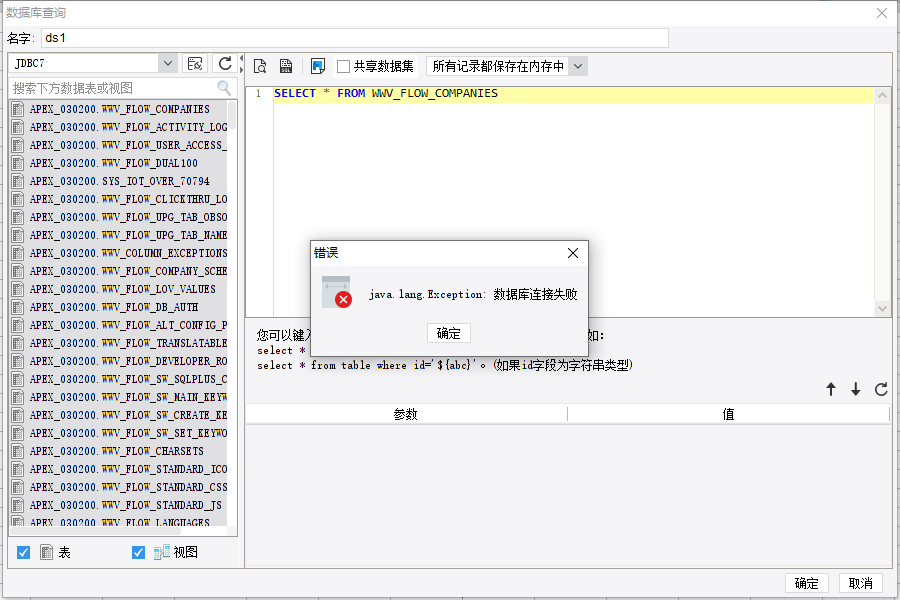Click the search magnifier icon
Screen dimensions: 900x600
click(x=224, y=88)
